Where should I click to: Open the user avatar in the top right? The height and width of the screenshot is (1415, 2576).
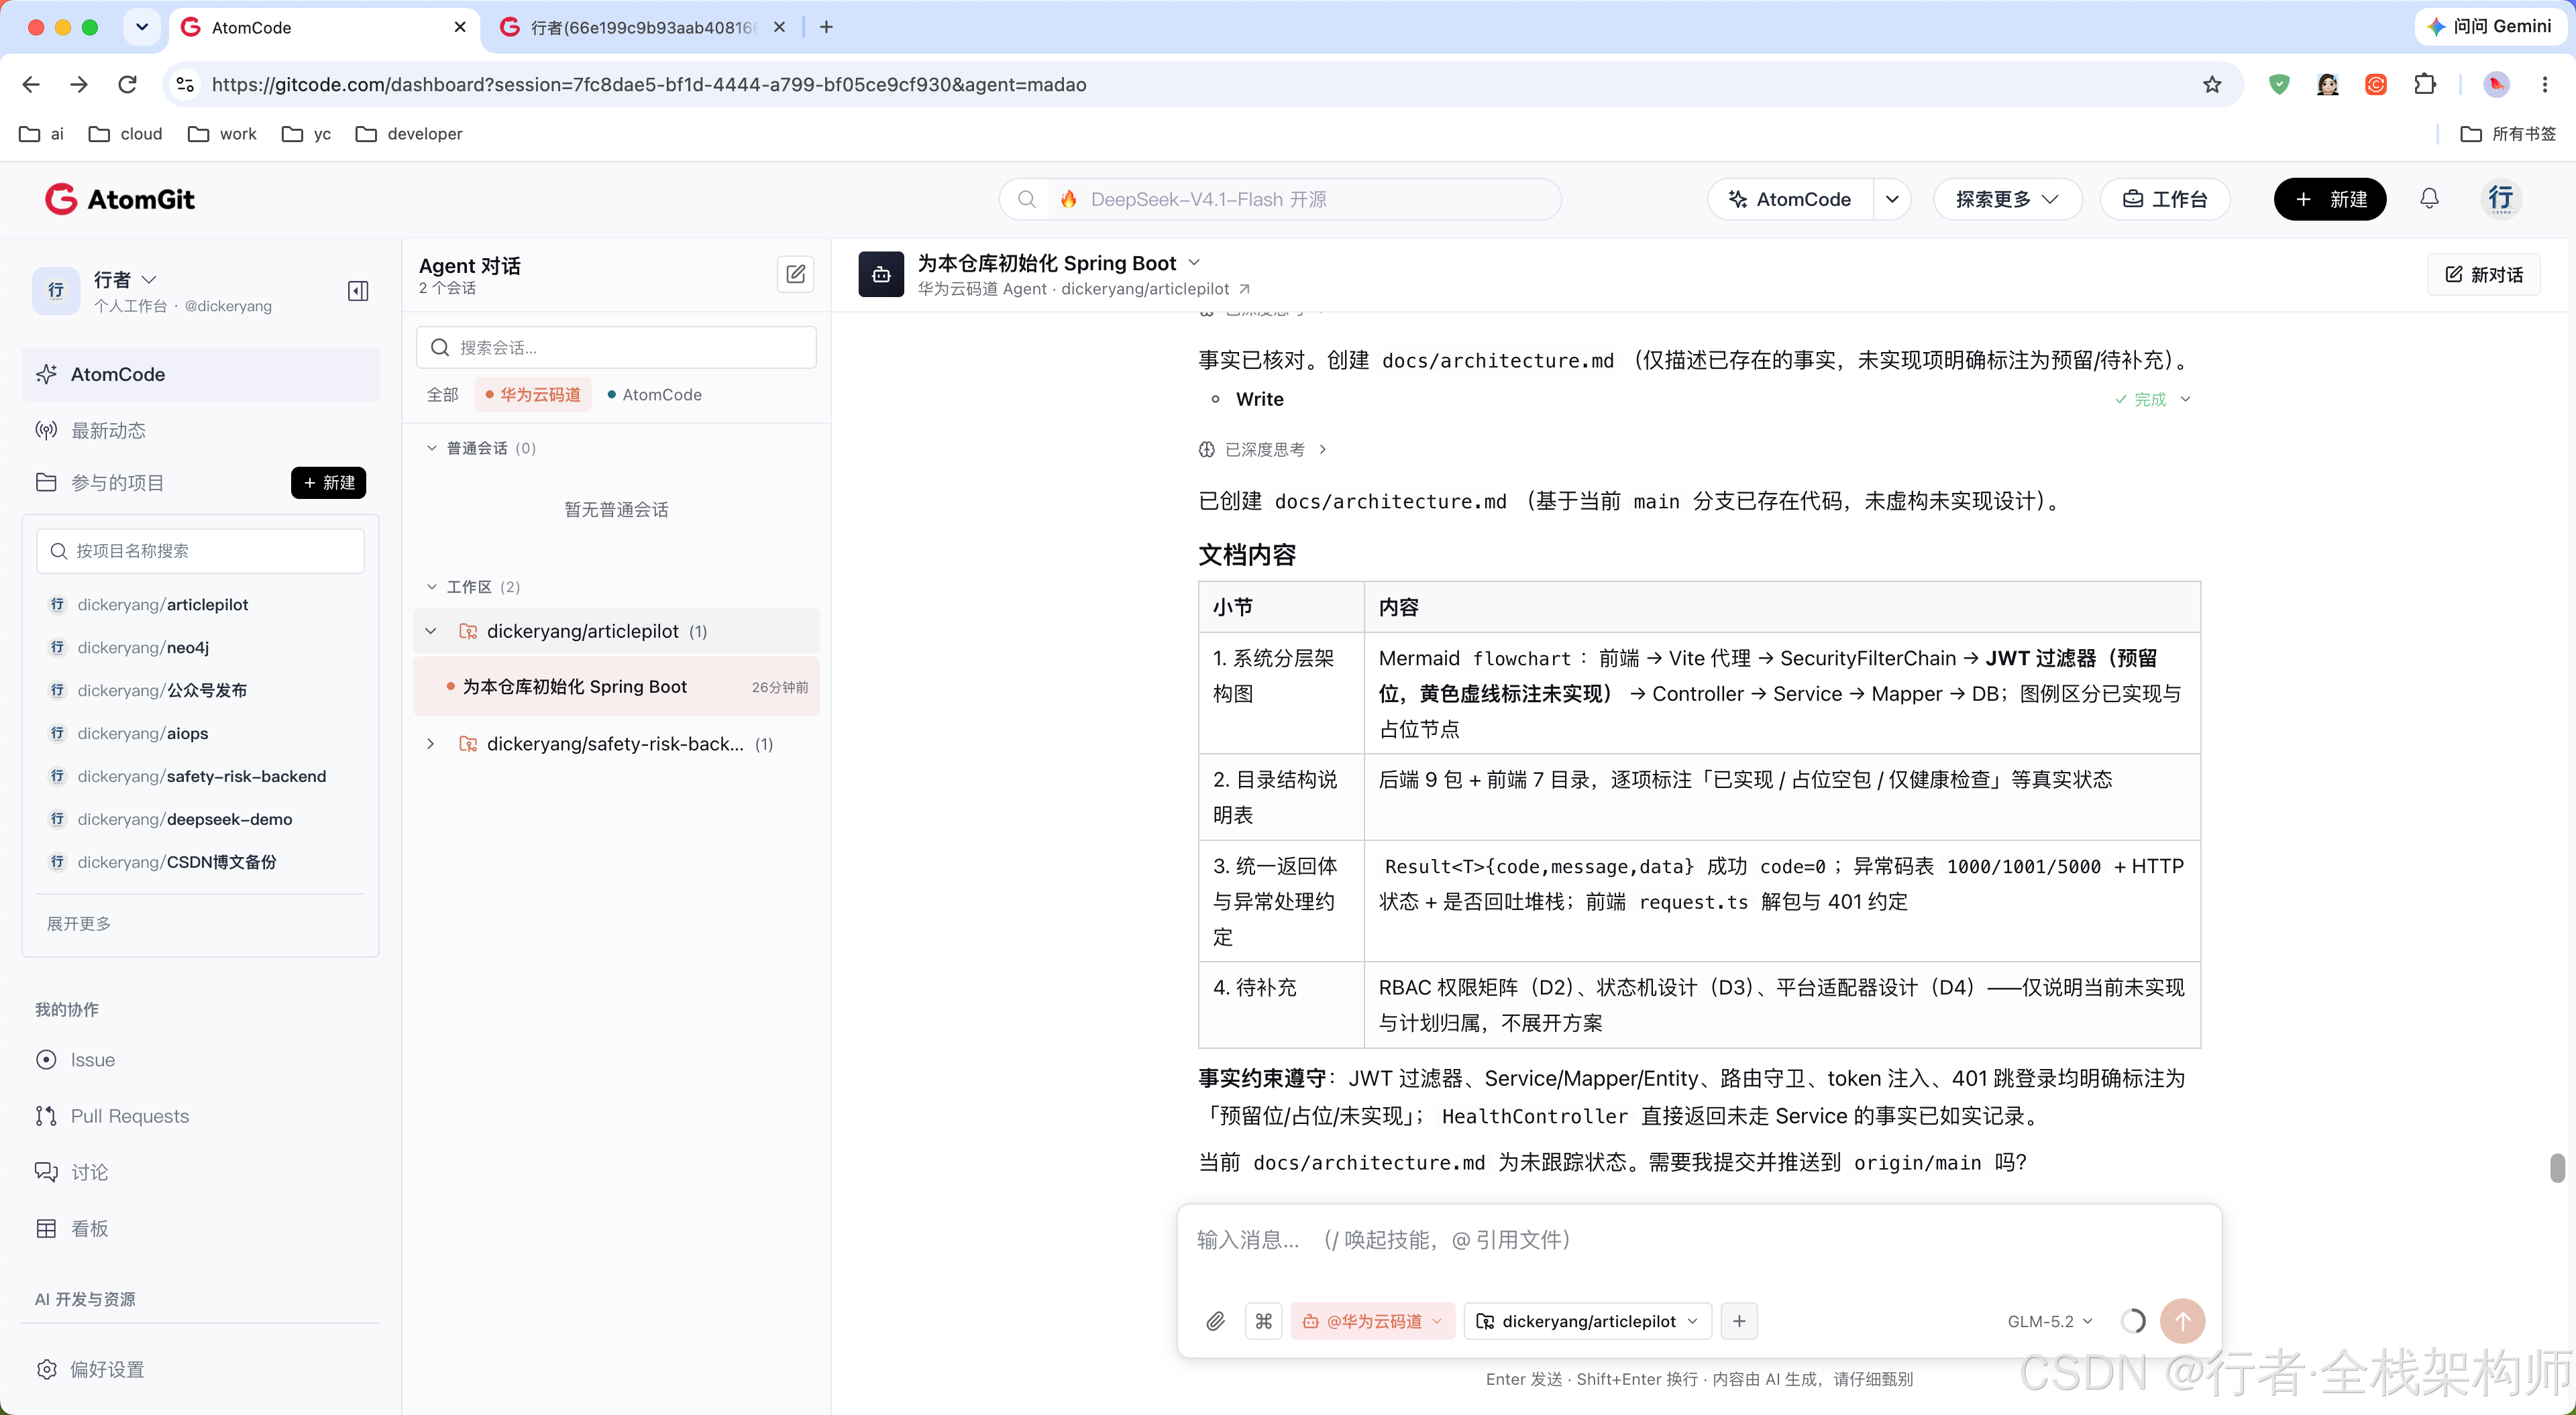[x=2501, y=199]
